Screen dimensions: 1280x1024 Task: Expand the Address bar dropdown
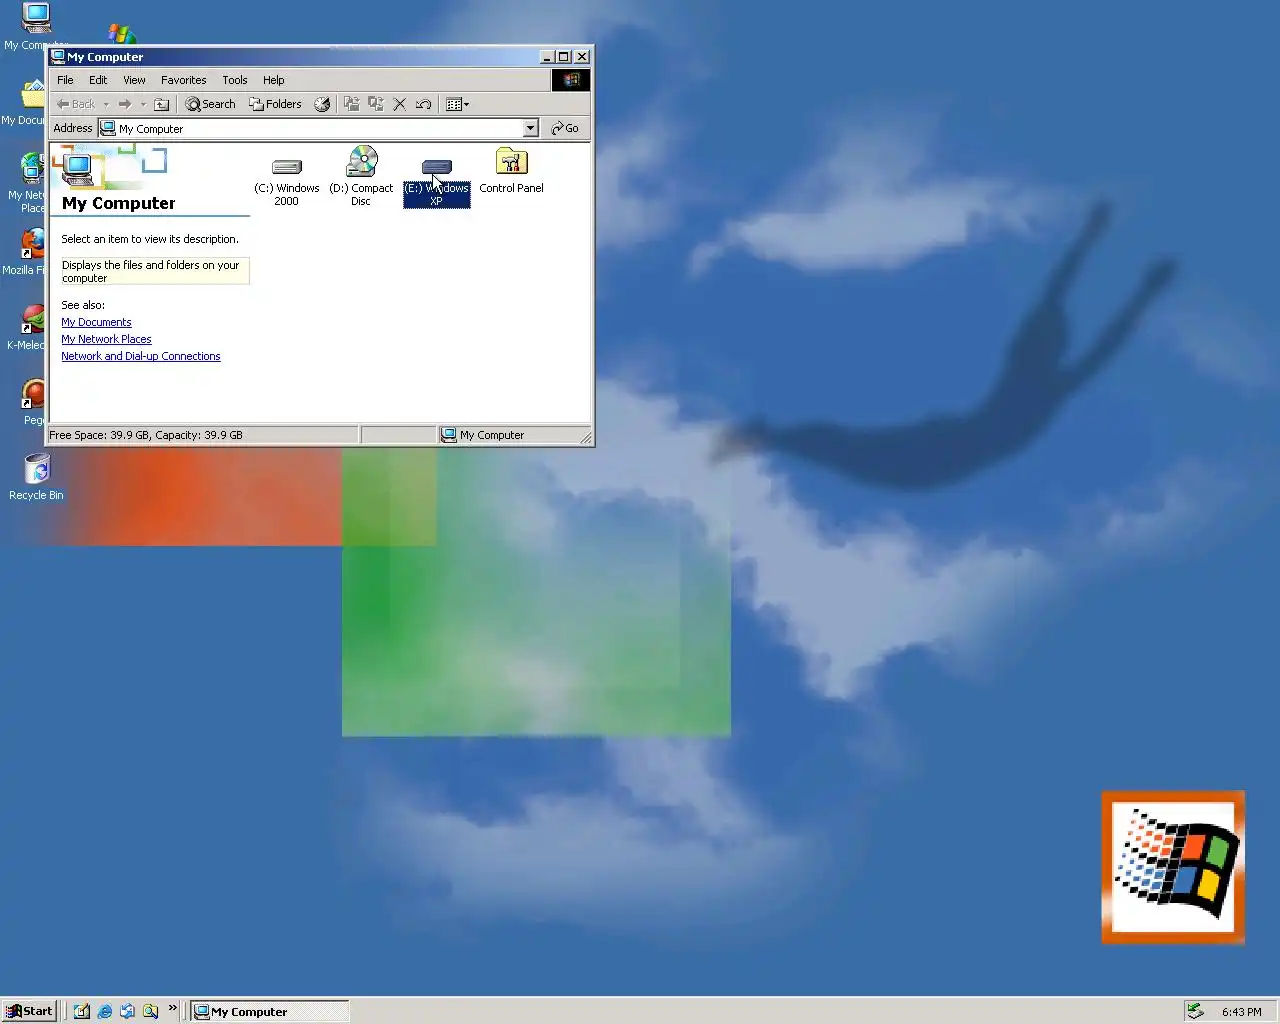click(530, 128)
